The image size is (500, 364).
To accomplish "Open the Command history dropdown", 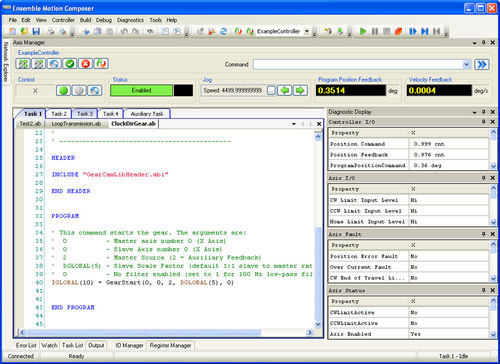I will pos(467,64).
